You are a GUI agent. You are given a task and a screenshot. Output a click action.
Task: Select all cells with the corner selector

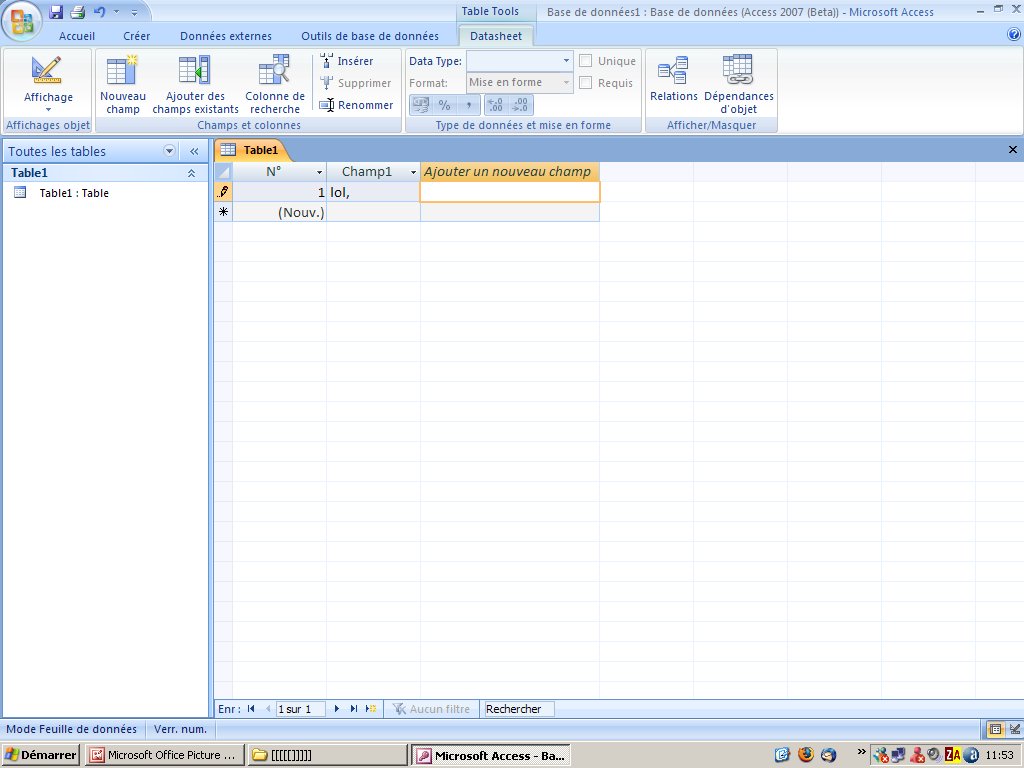(x=223, y=172)
